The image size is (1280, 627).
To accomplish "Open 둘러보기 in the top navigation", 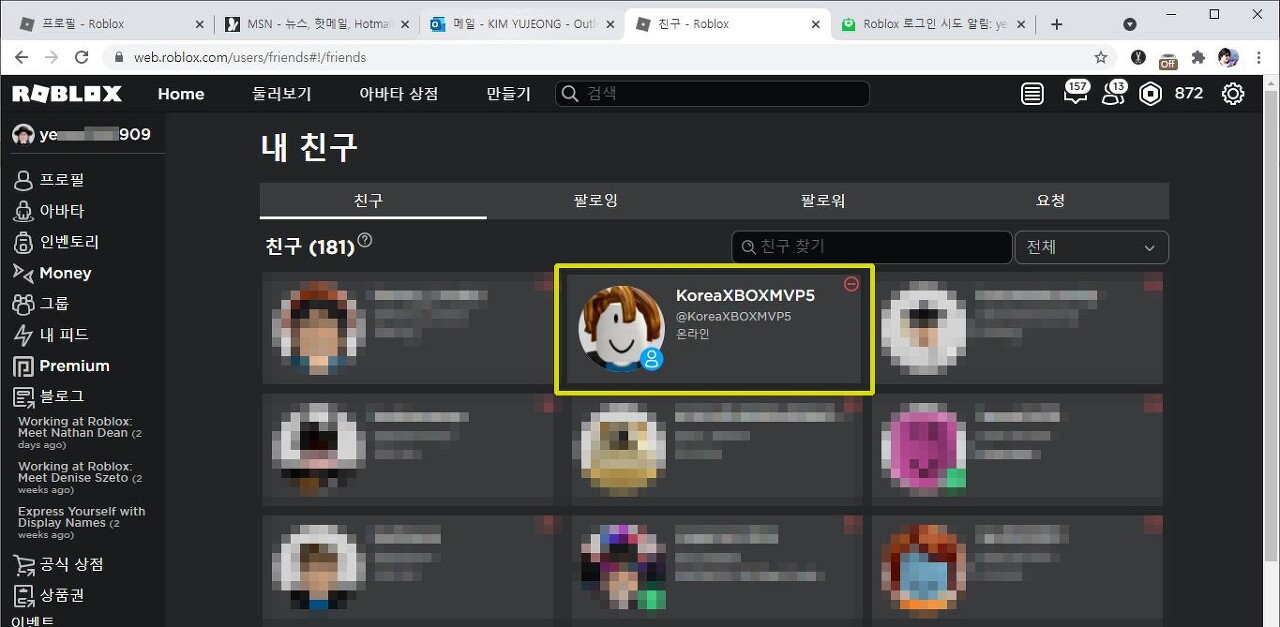I will (x=282, y=94).
